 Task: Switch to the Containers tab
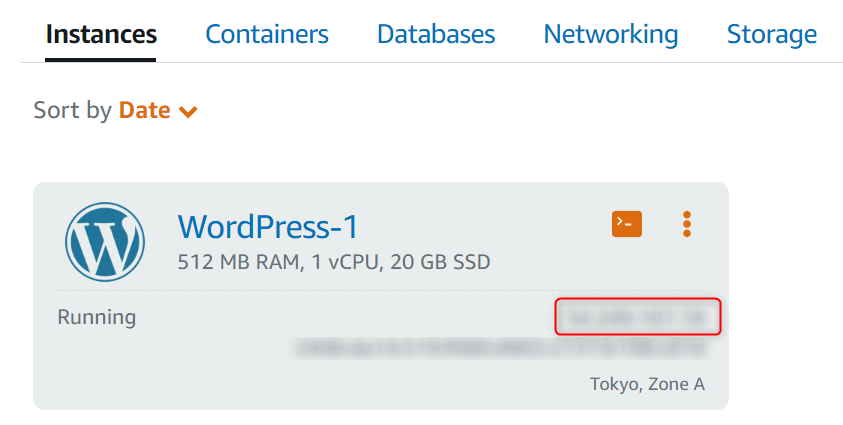267,34
